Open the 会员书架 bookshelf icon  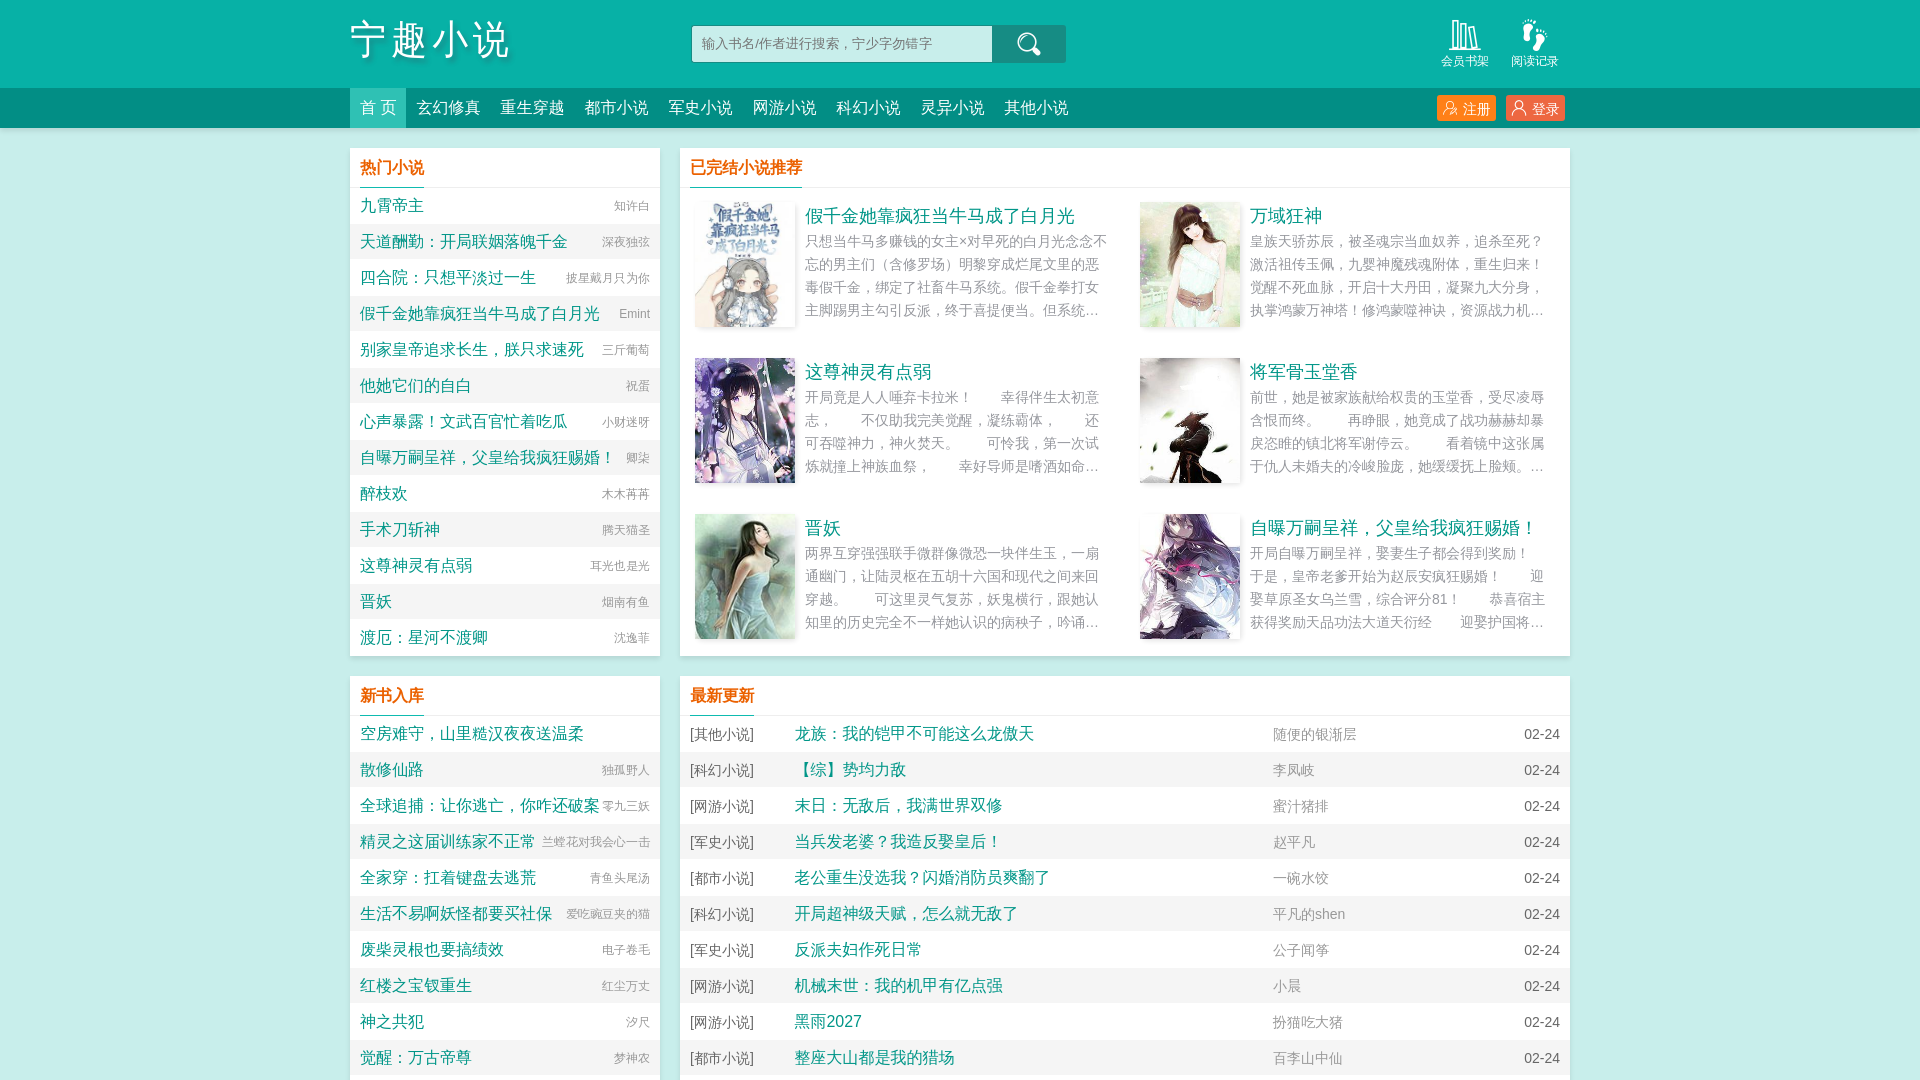click(x=1464, y=44)
